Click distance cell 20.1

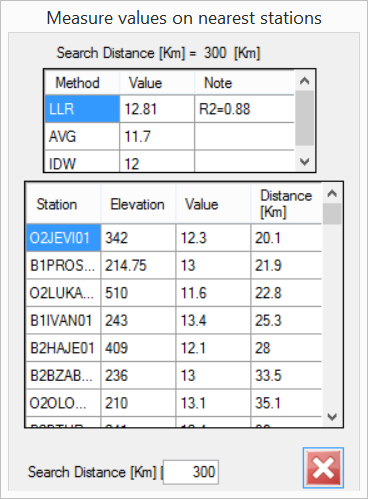286,238
